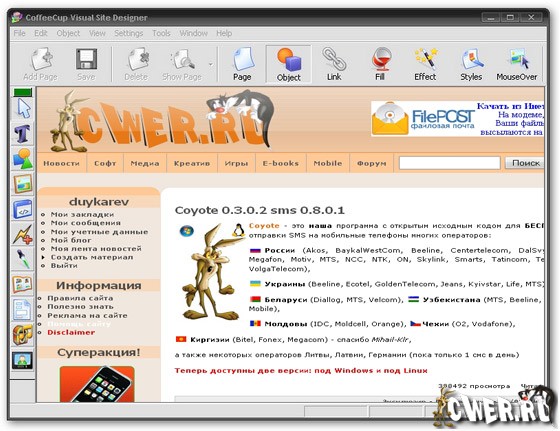This screenshot has height=431, width=560.
Task: Open the Object menu
Action: click(68, 33)
